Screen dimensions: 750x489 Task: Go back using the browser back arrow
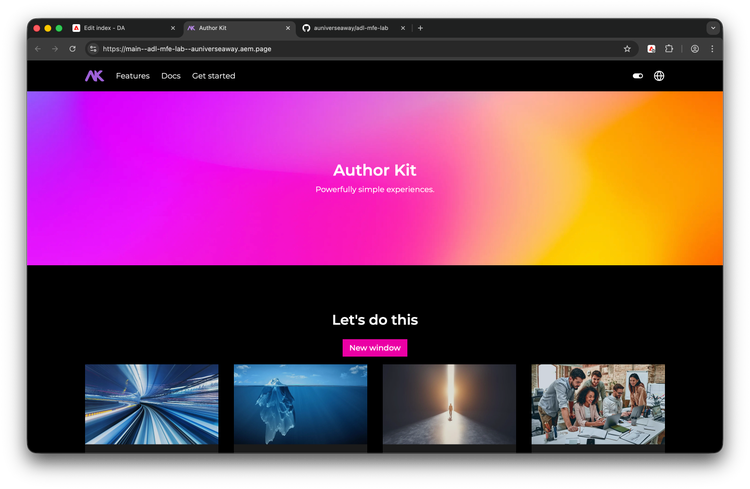pos(38,48)
